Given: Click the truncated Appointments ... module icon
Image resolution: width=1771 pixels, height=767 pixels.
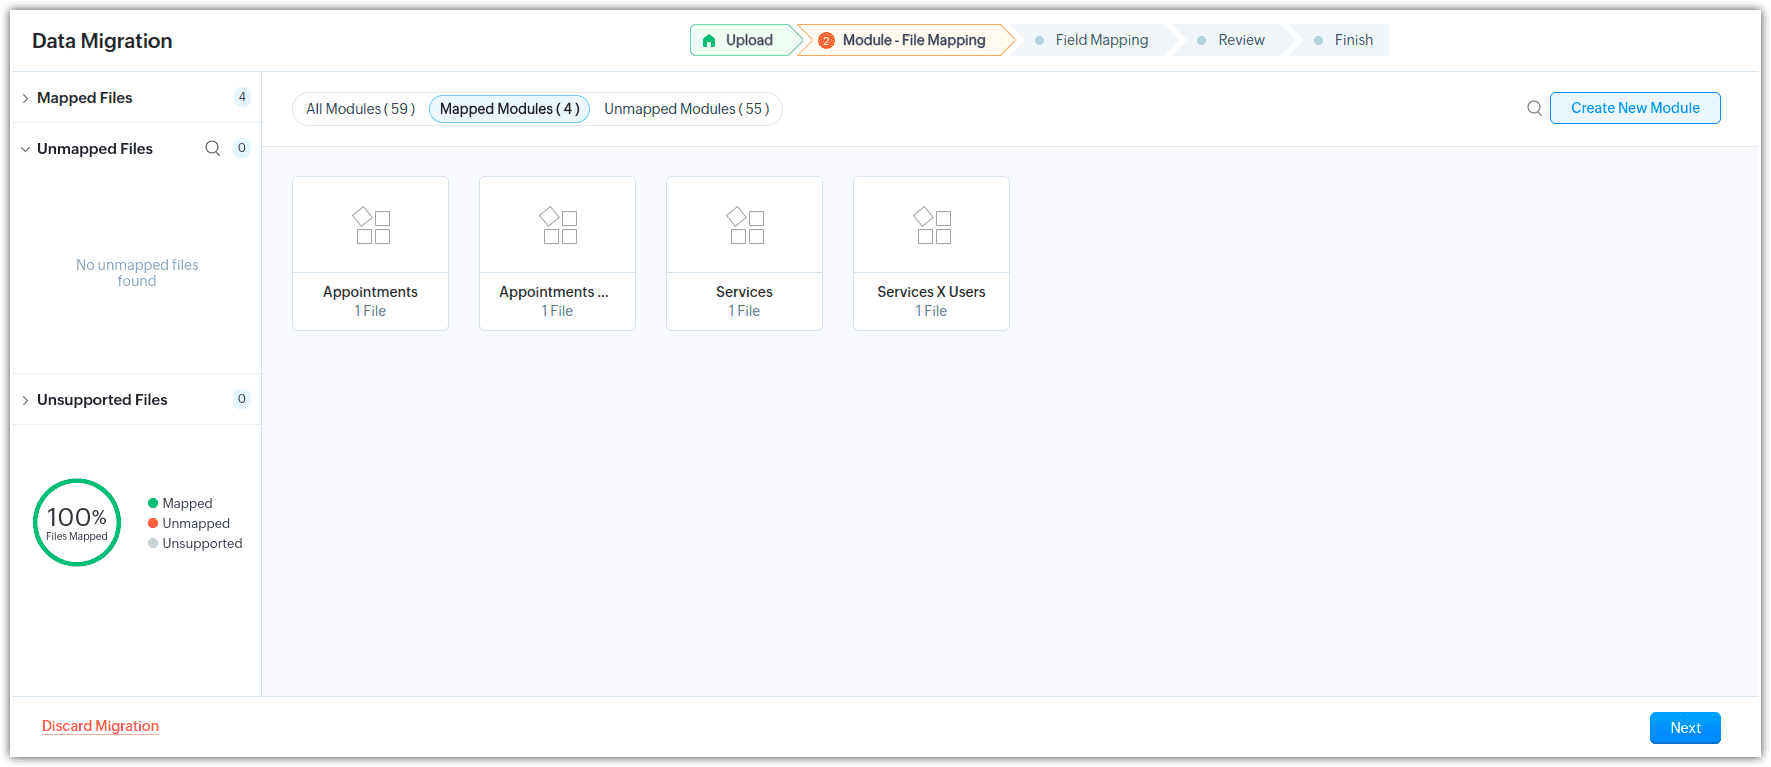Looking at the screenshot, I should [557, 226].
